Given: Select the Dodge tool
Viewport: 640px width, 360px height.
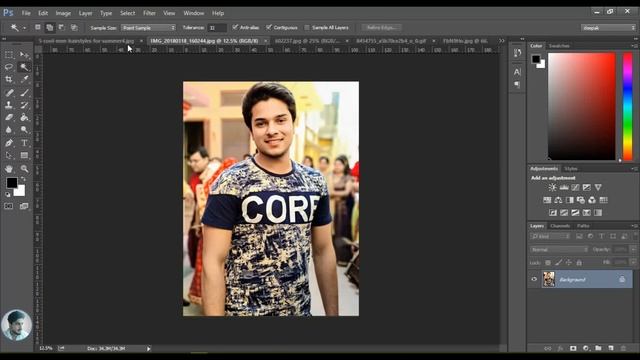Looking at the screenshot, I should (24, 130).
